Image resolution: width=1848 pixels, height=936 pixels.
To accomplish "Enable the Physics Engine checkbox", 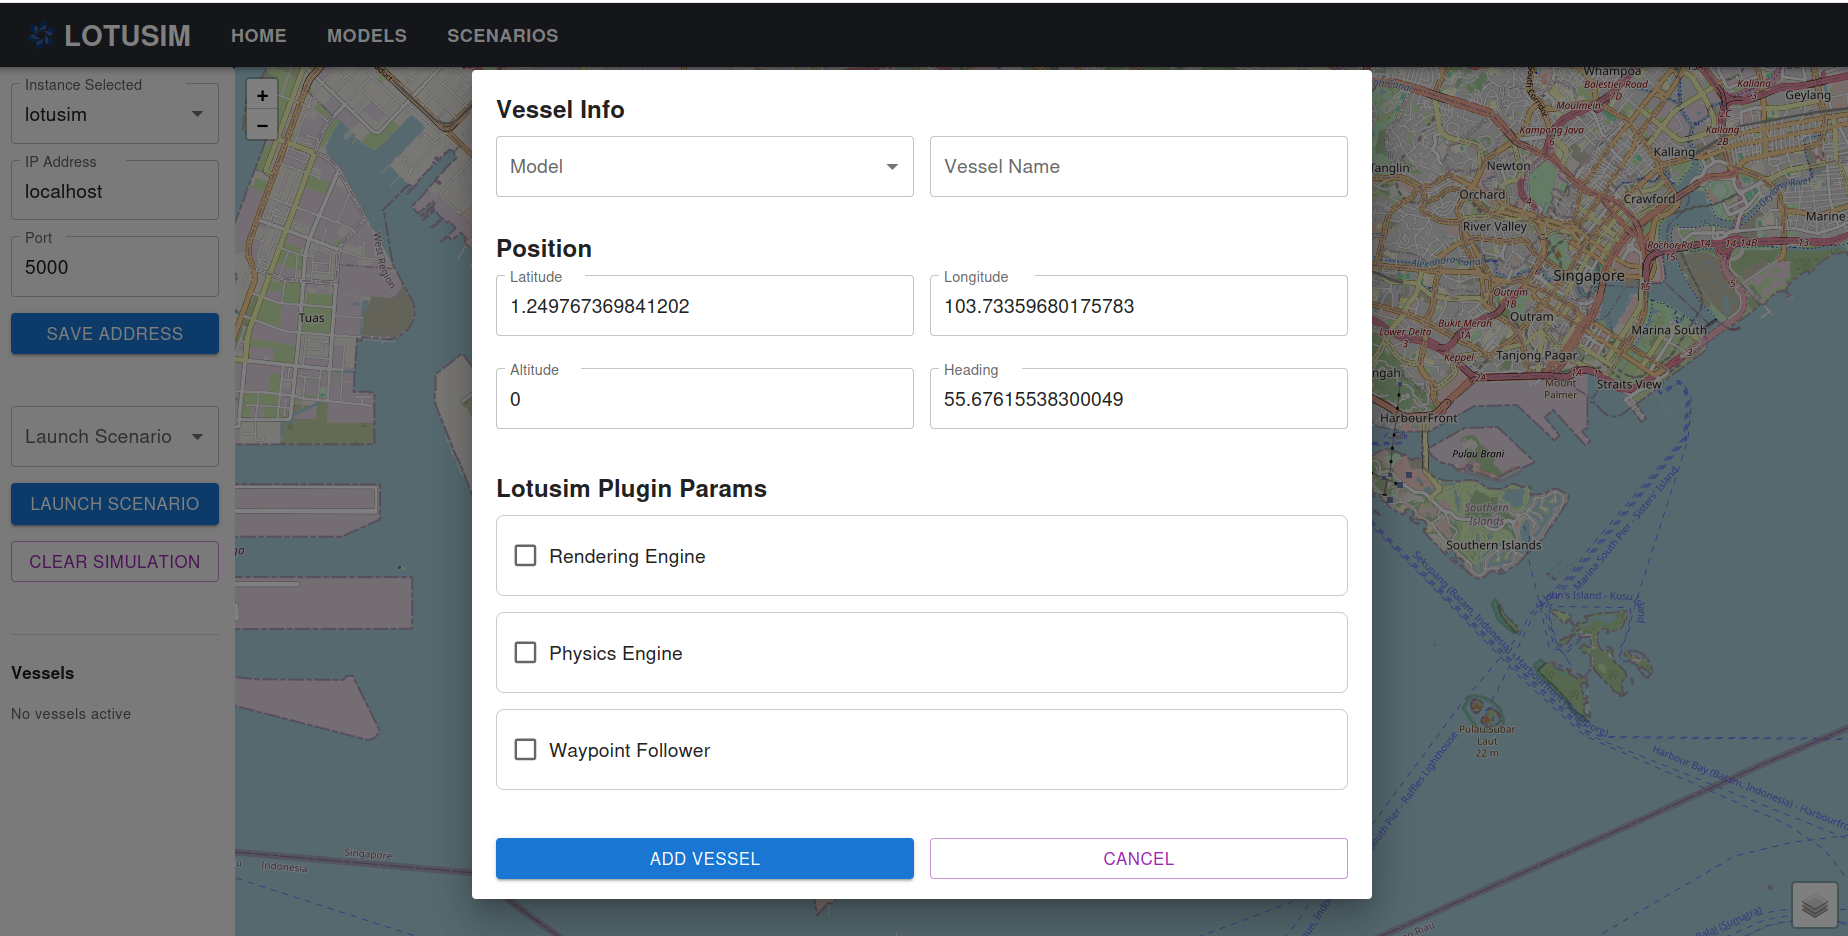I will tap(525, 652).
